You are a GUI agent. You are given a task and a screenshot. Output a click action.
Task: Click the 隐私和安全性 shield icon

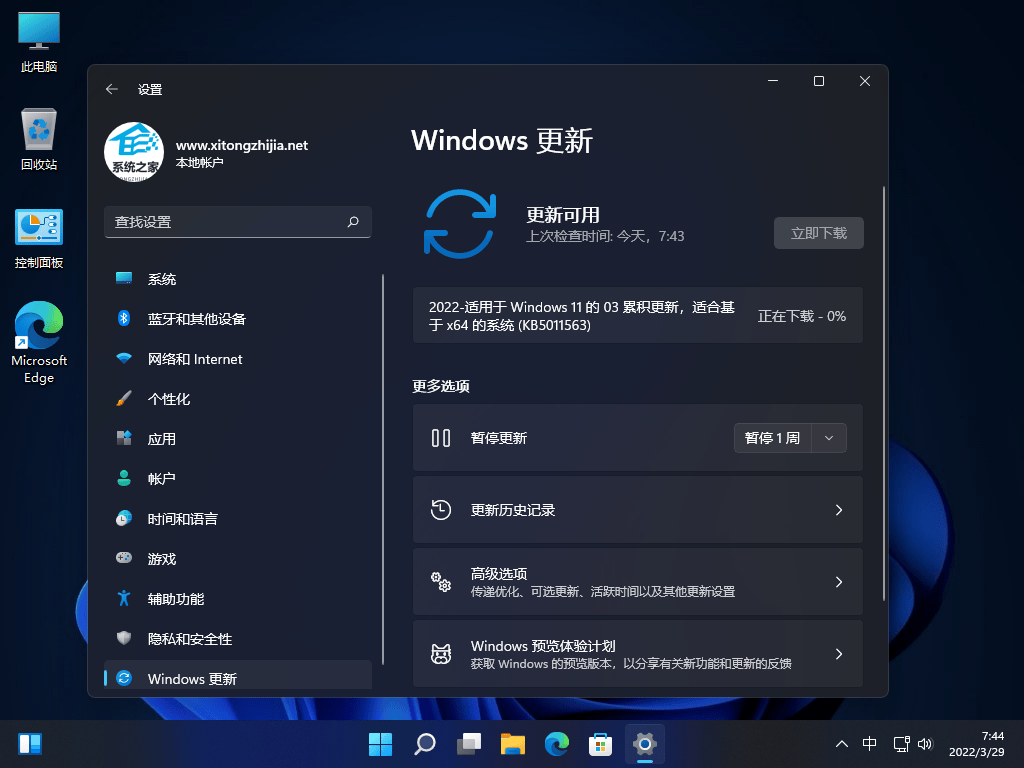(124, 639)
